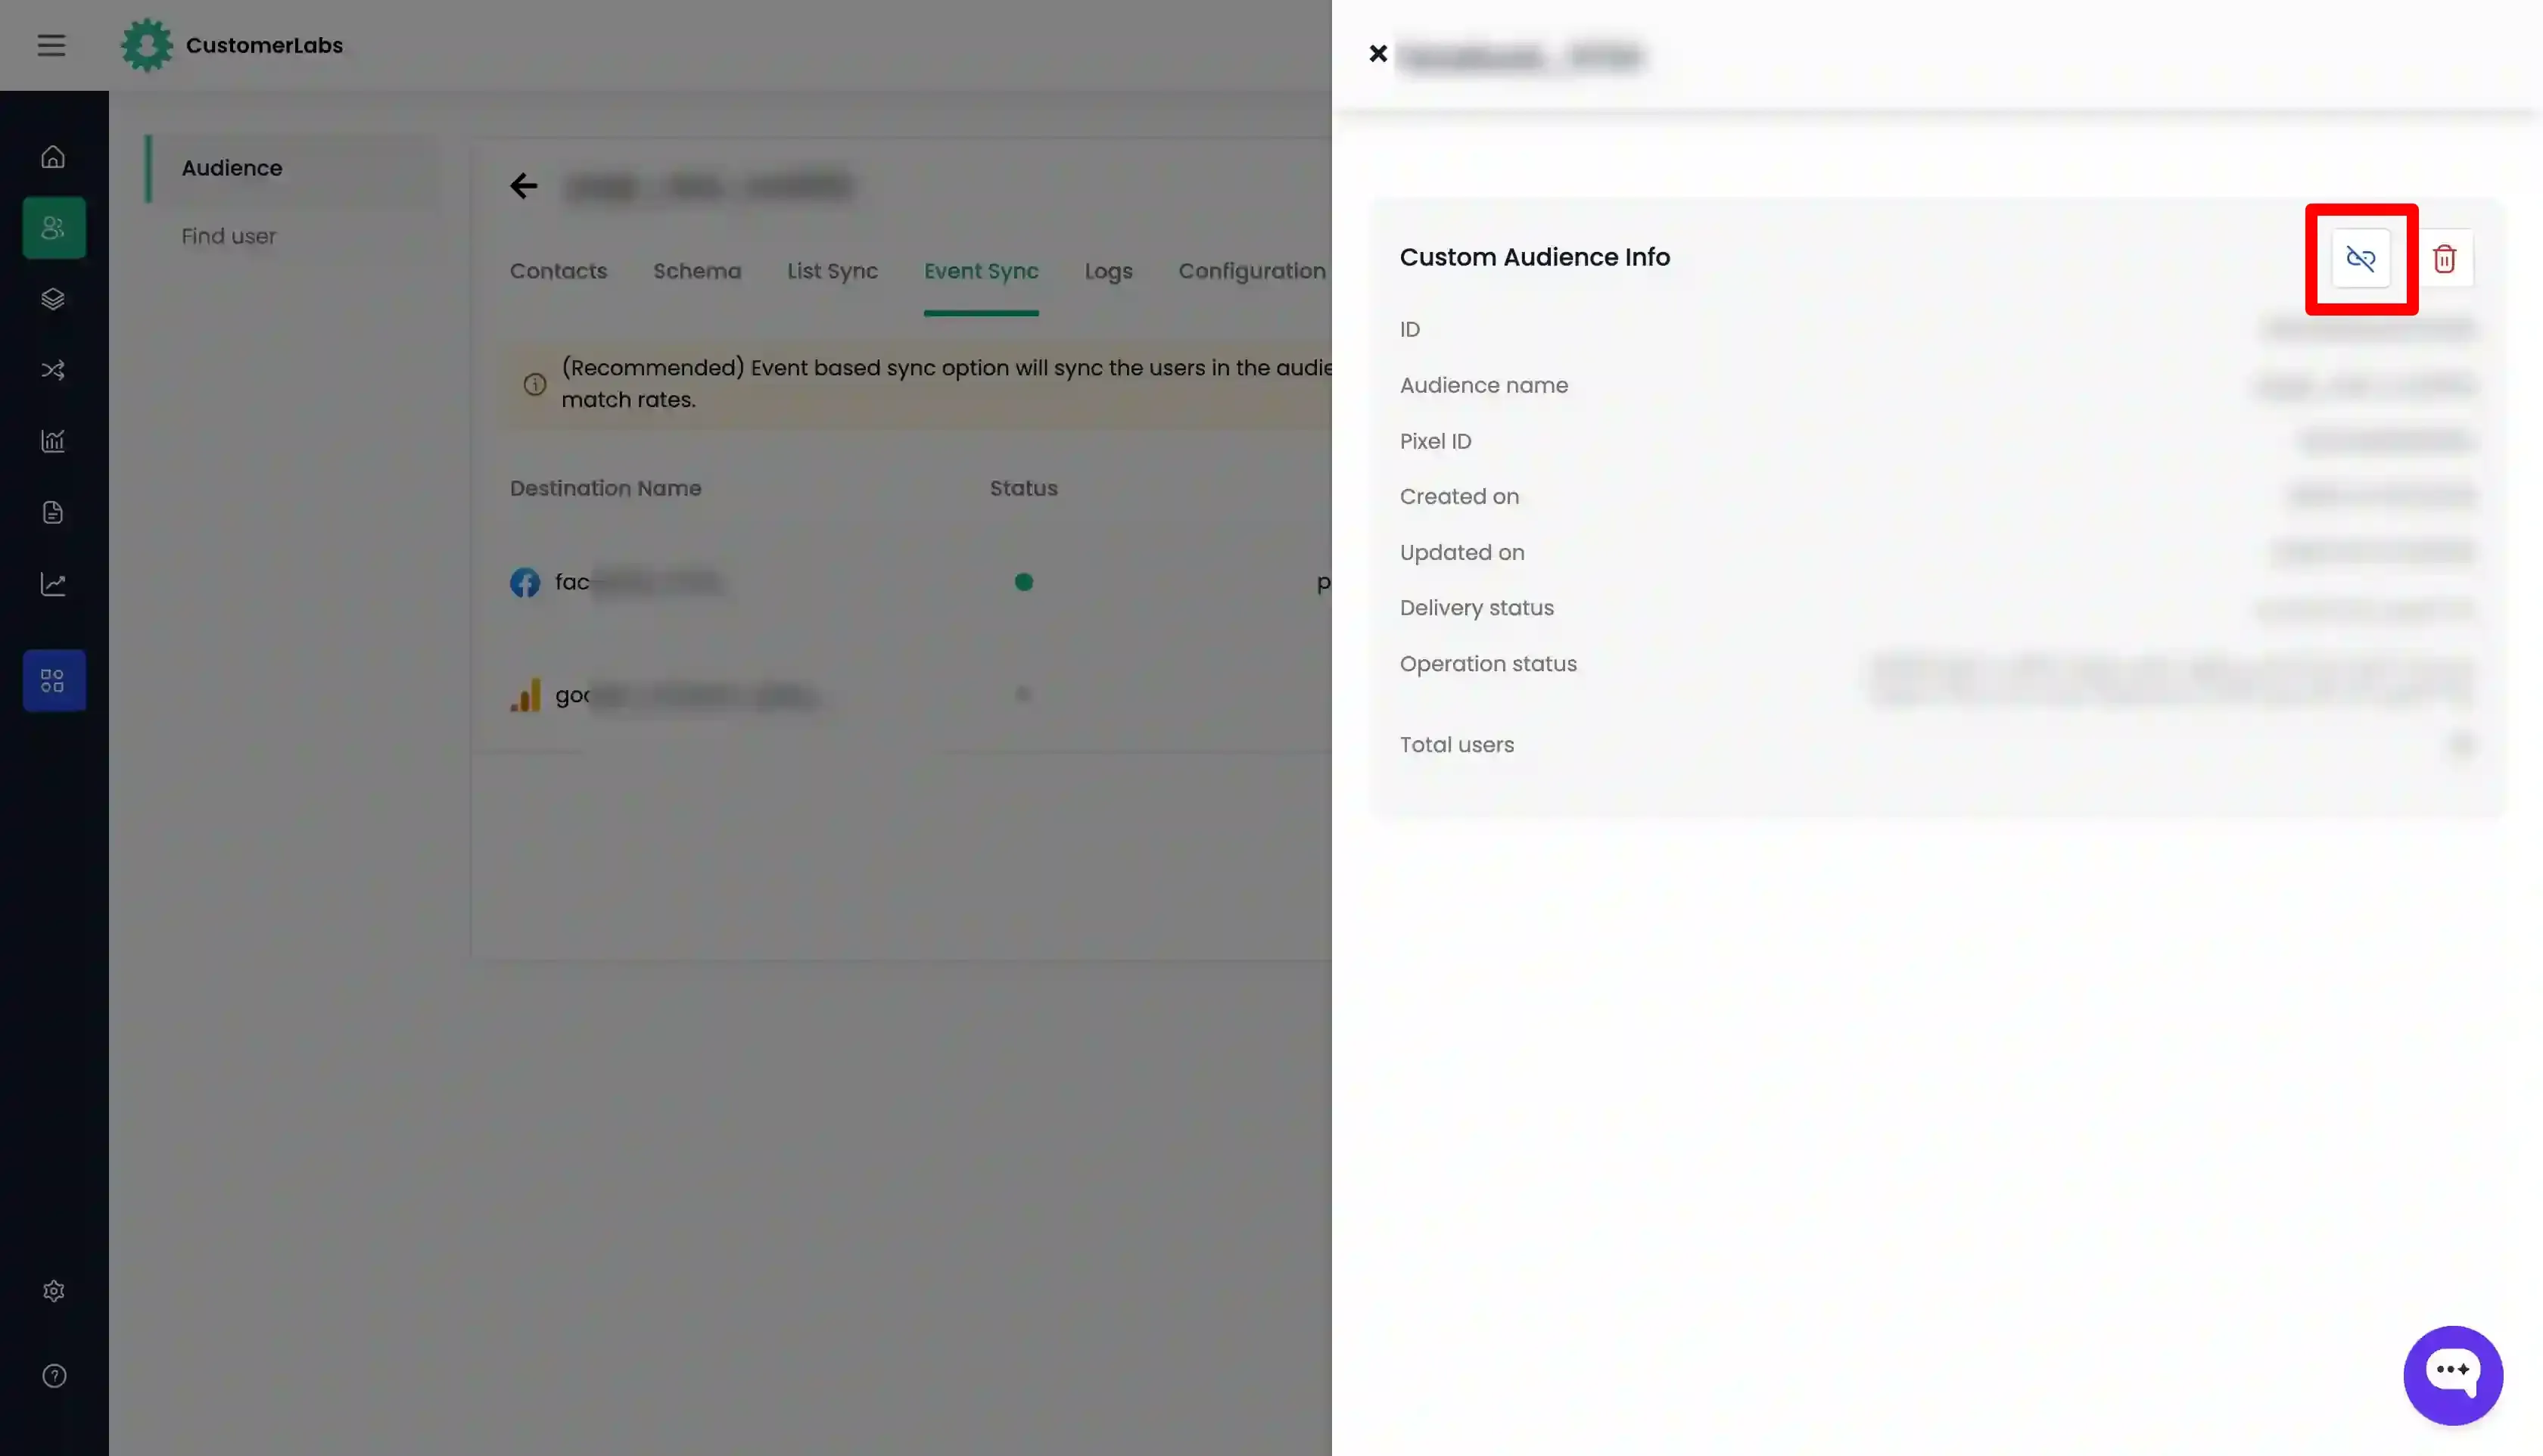Switch to the Contacts tab
This screenshot has width=2543, height=1456.
[x=558, y=271]
